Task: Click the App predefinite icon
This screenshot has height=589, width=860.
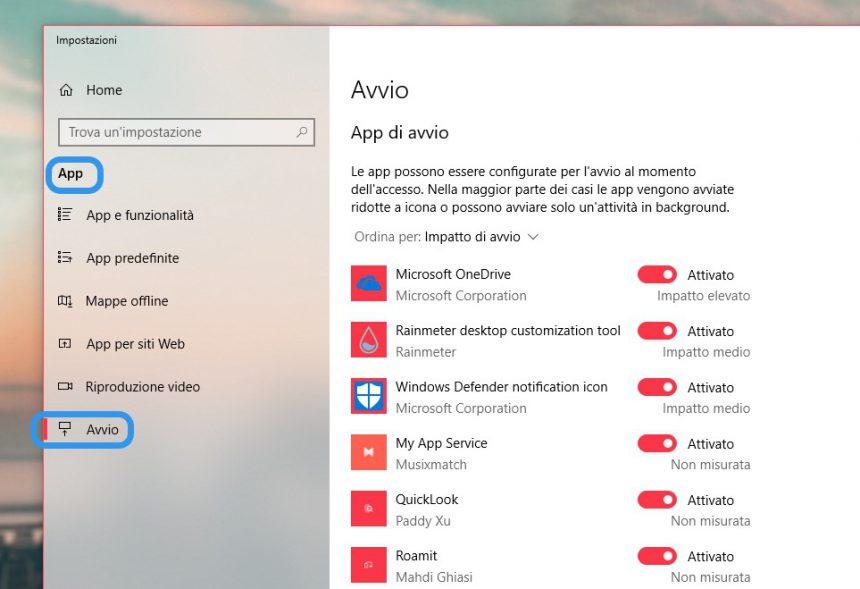Action: pos(65,257)
